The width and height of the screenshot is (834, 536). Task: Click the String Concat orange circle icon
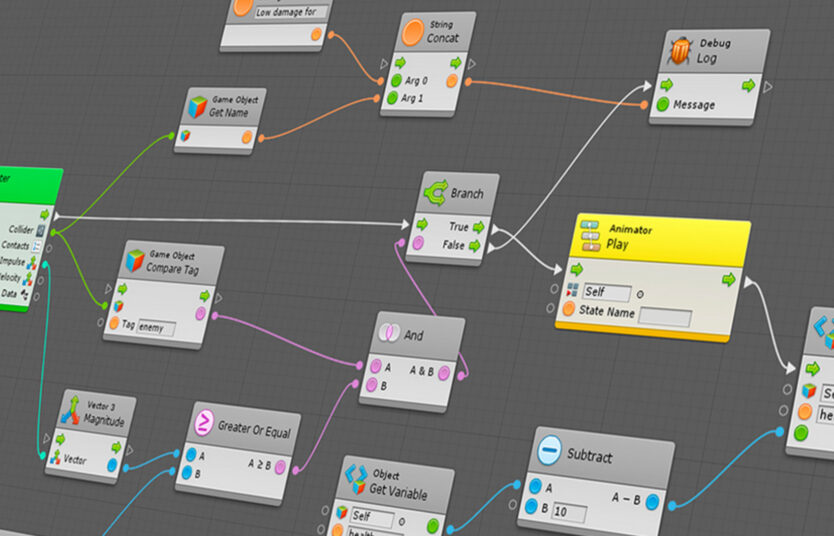pyautogui.click(x=413, y=32)
